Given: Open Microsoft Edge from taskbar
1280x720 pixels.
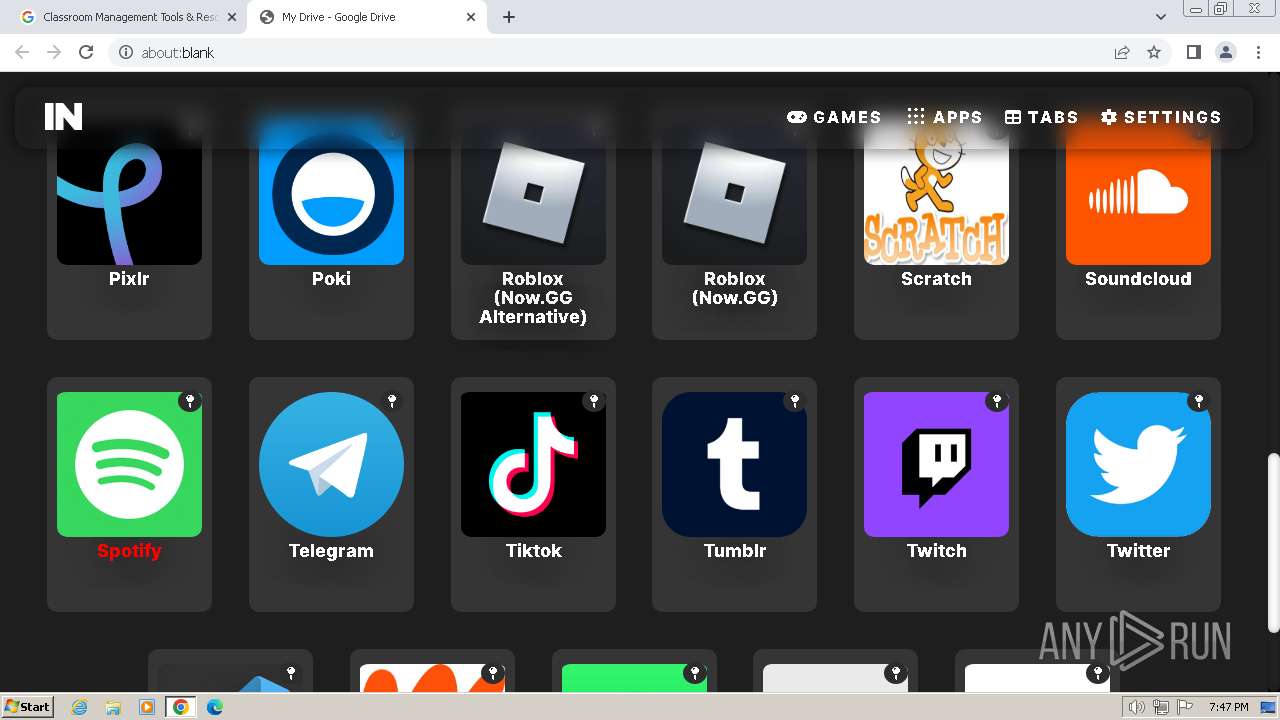Looking at the screenshot, I should click(x=215, y=707).
